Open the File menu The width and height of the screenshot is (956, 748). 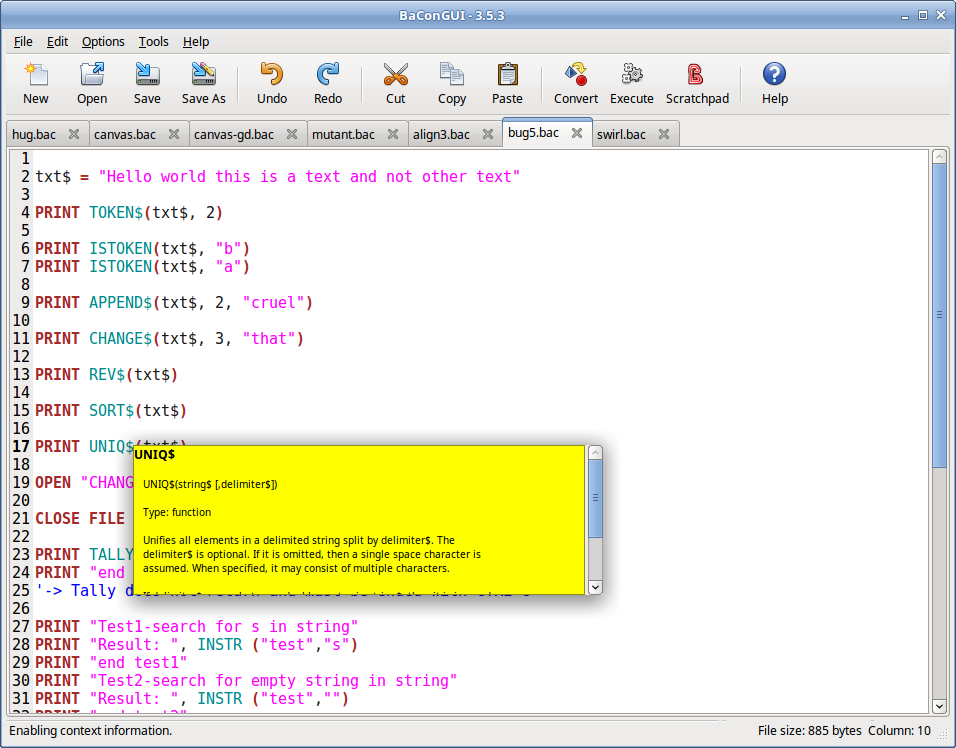(x=23, y=41)
